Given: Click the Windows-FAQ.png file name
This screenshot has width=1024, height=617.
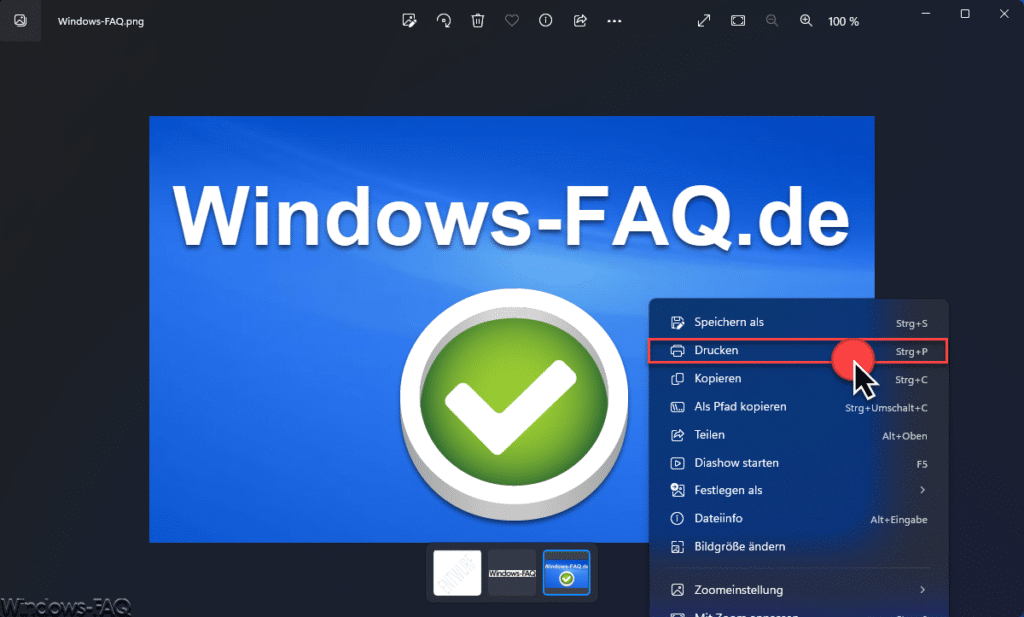Looking at the screenshot, I should [101, 21].
